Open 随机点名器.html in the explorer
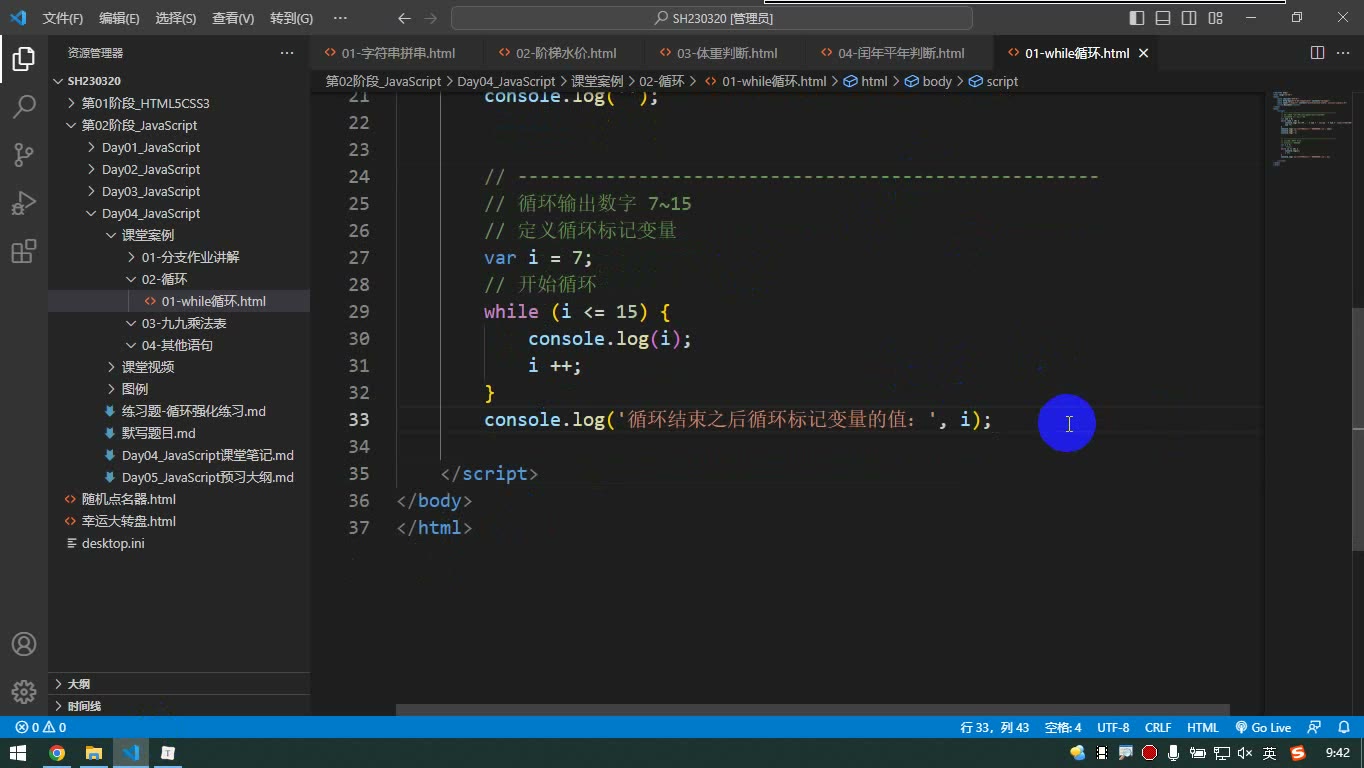1364x768 pixels. pos(179,499)
